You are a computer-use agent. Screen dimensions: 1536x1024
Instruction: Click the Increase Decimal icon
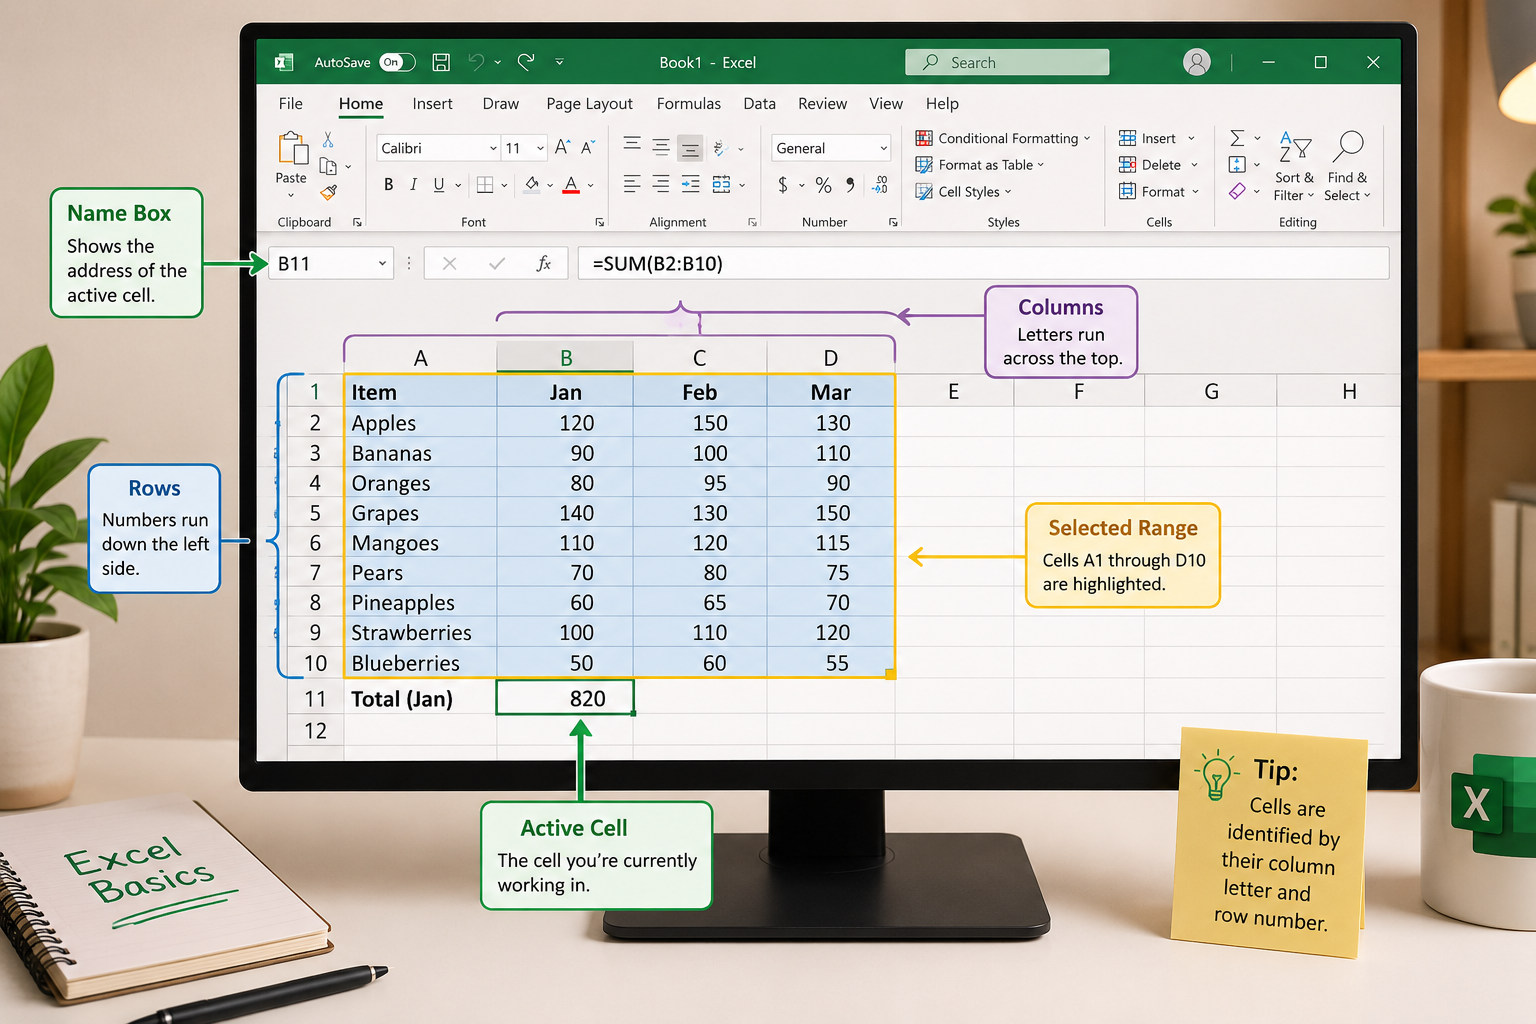pyautogui.click(x=880, y=184)
